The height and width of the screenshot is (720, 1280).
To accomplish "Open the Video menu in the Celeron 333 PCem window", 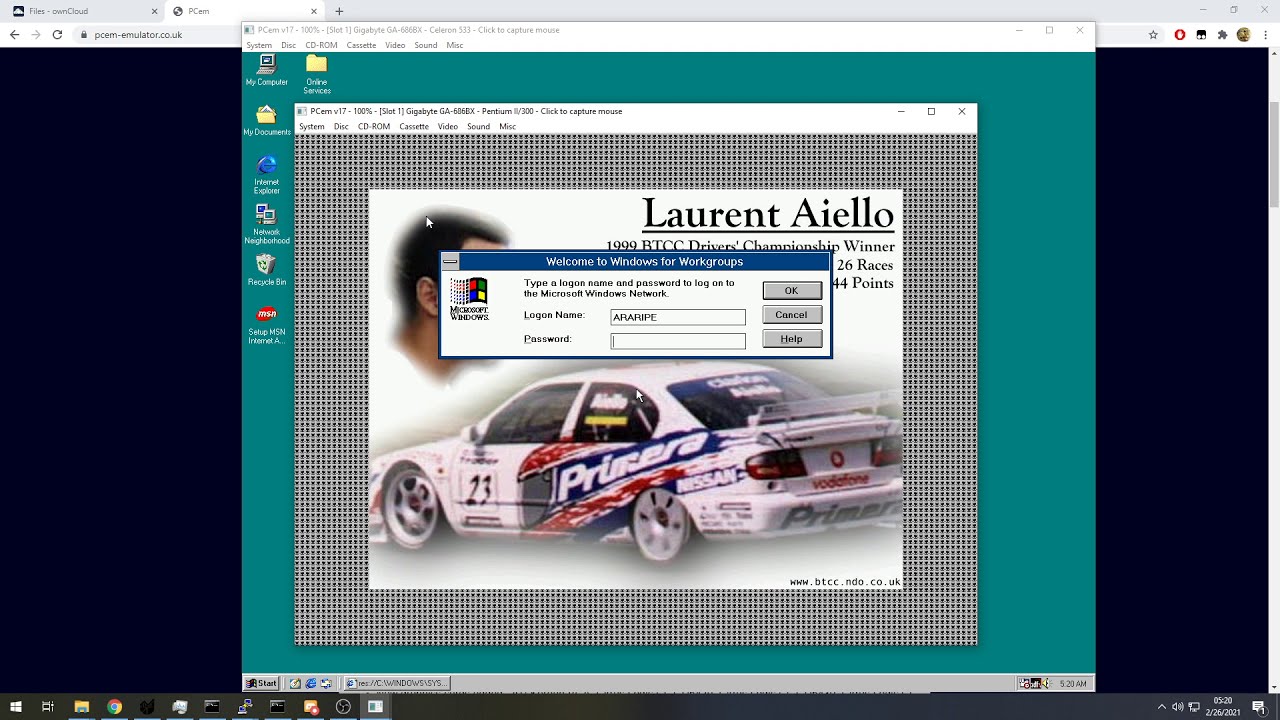I will click(x=395, y=45).
